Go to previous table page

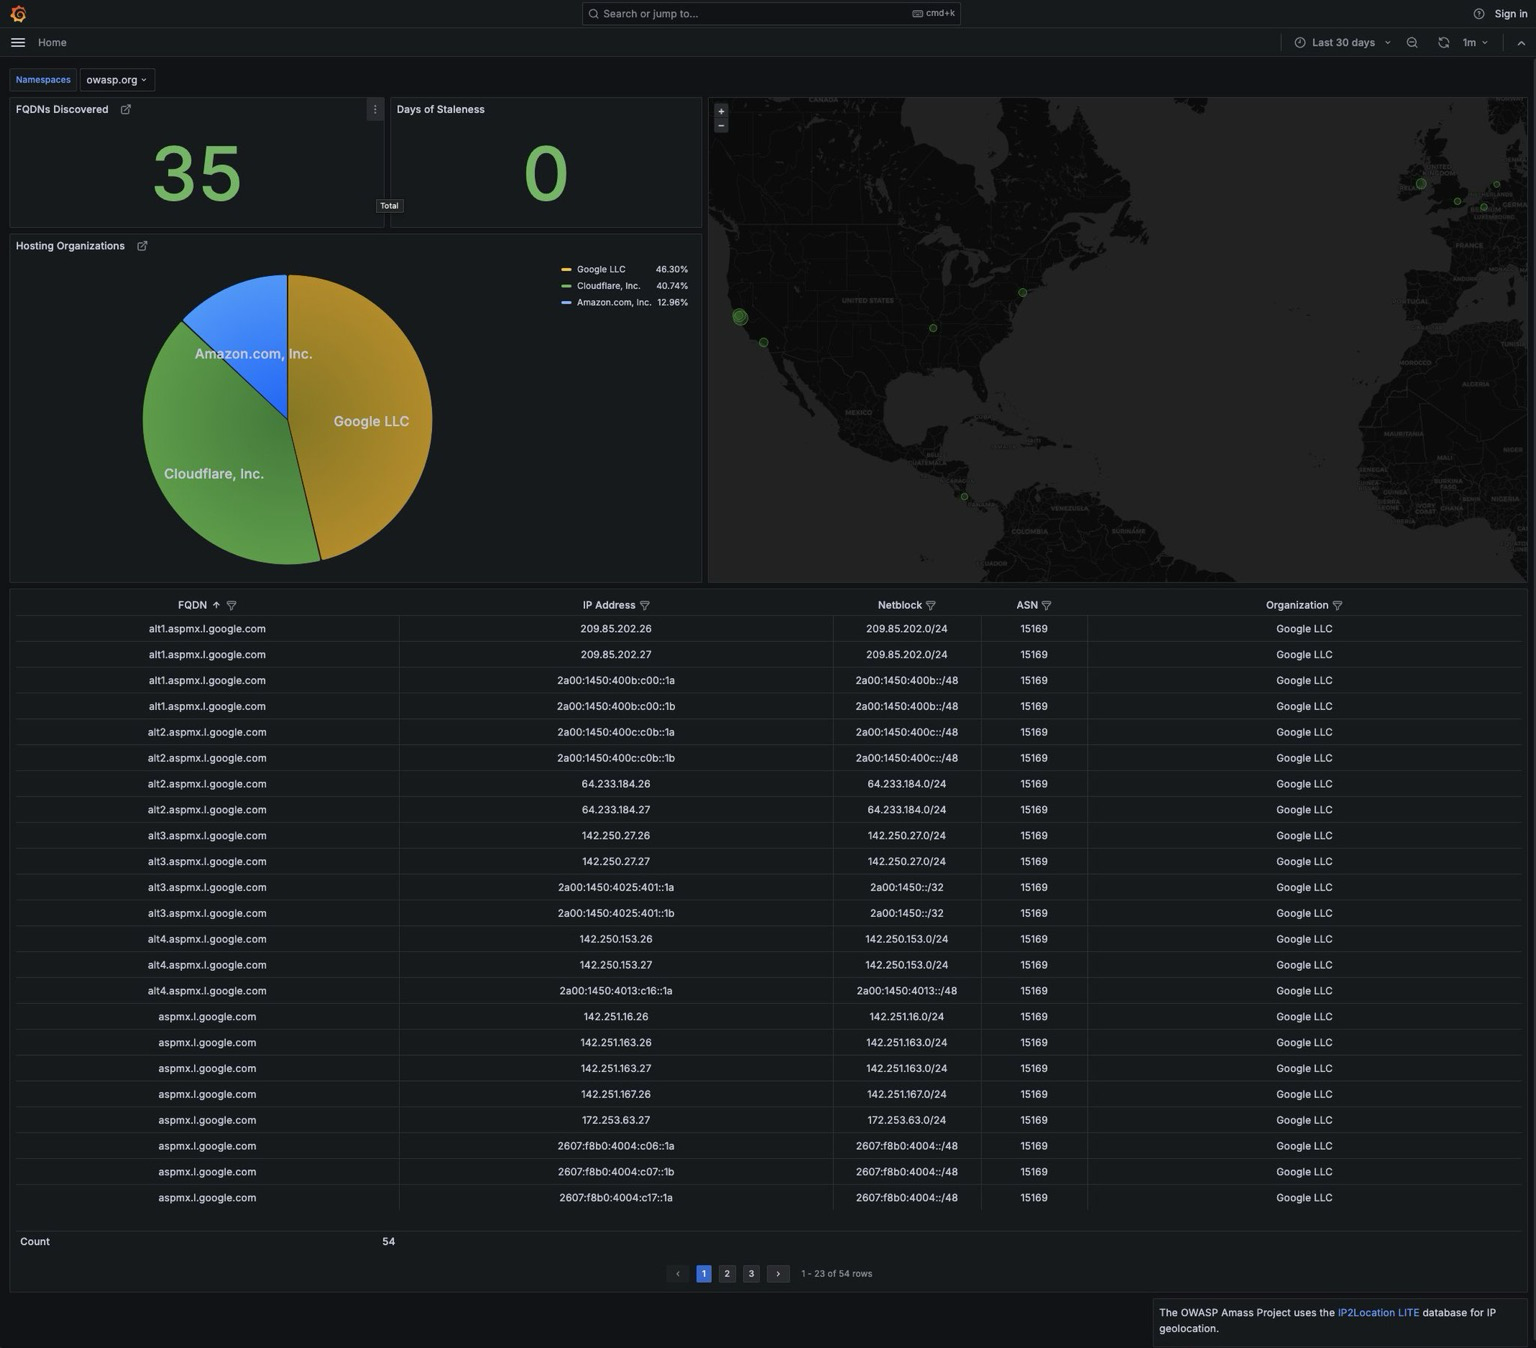point(678,1274)
